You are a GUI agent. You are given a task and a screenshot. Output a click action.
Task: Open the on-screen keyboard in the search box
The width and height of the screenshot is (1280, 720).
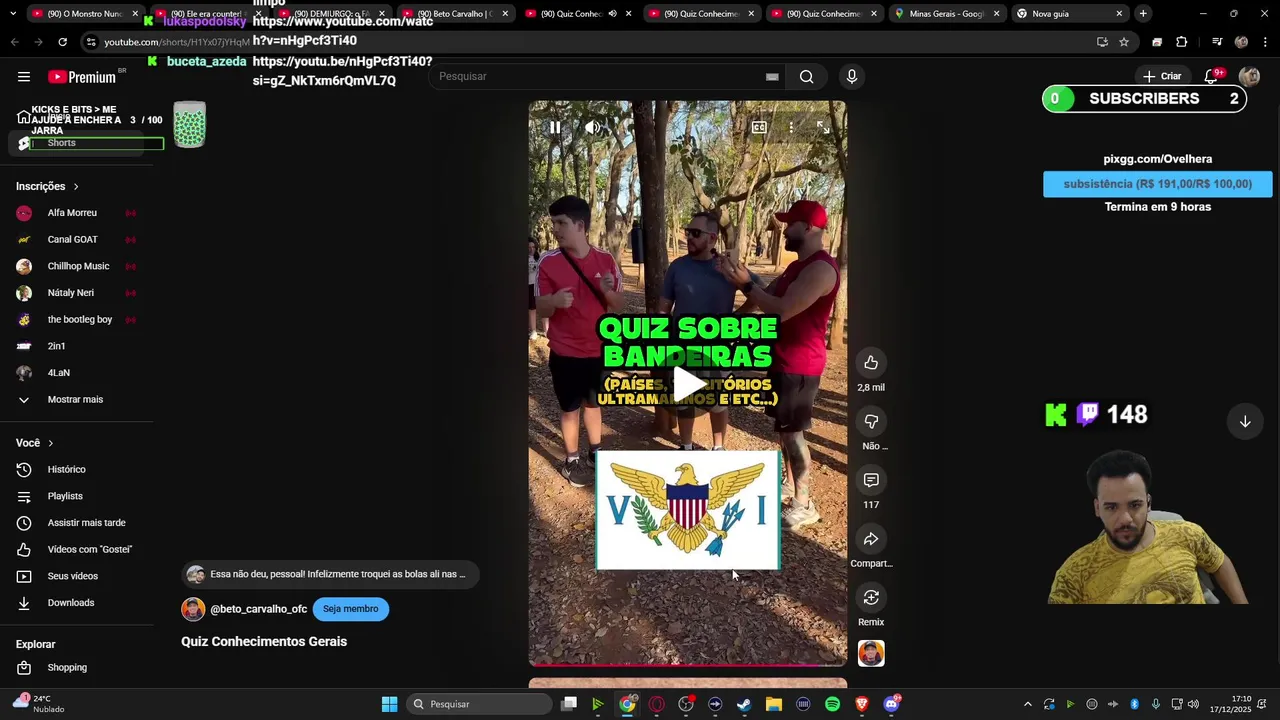point(772,77)
